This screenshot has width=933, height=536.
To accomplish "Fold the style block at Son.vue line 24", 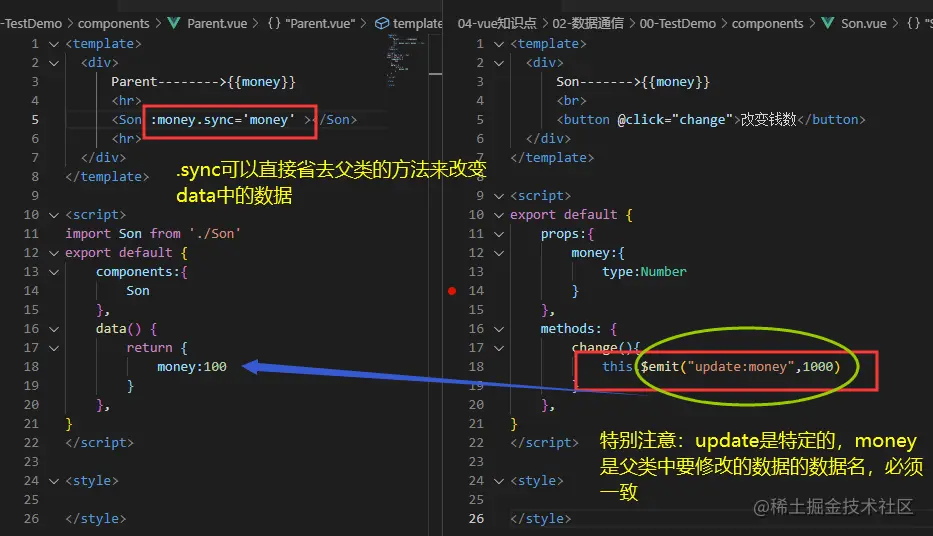I will [499, 481].
